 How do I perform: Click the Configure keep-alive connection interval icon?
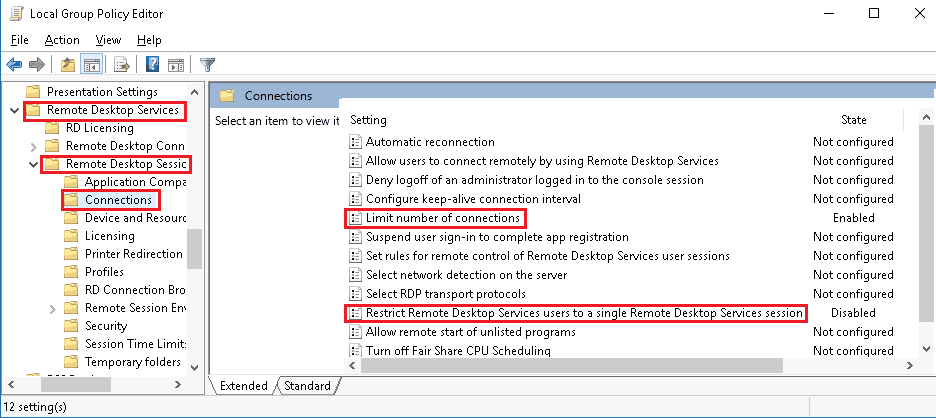tap(356, 199)
